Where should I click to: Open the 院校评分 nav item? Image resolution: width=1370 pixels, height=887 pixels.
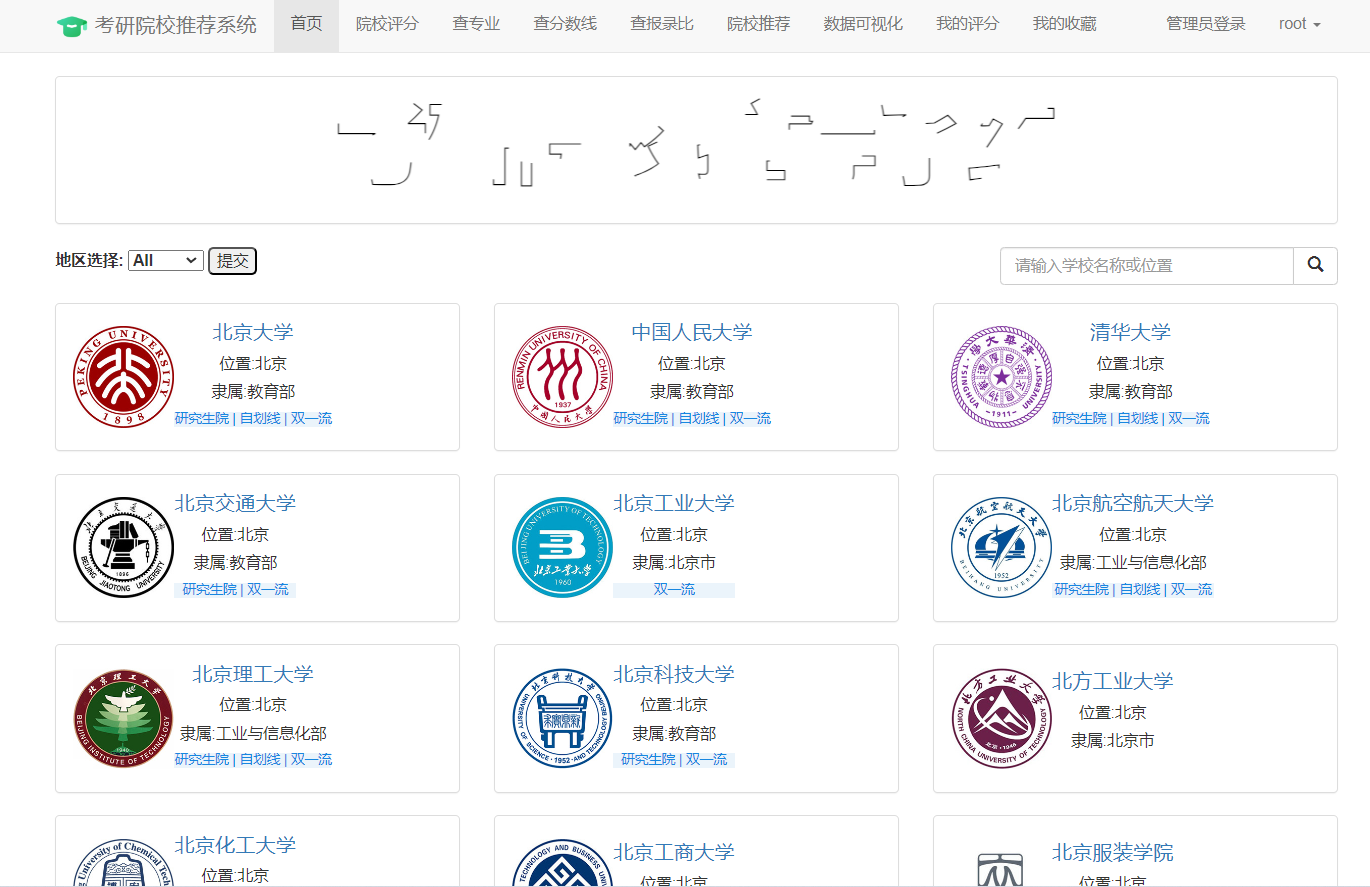[x=387, y=24]
